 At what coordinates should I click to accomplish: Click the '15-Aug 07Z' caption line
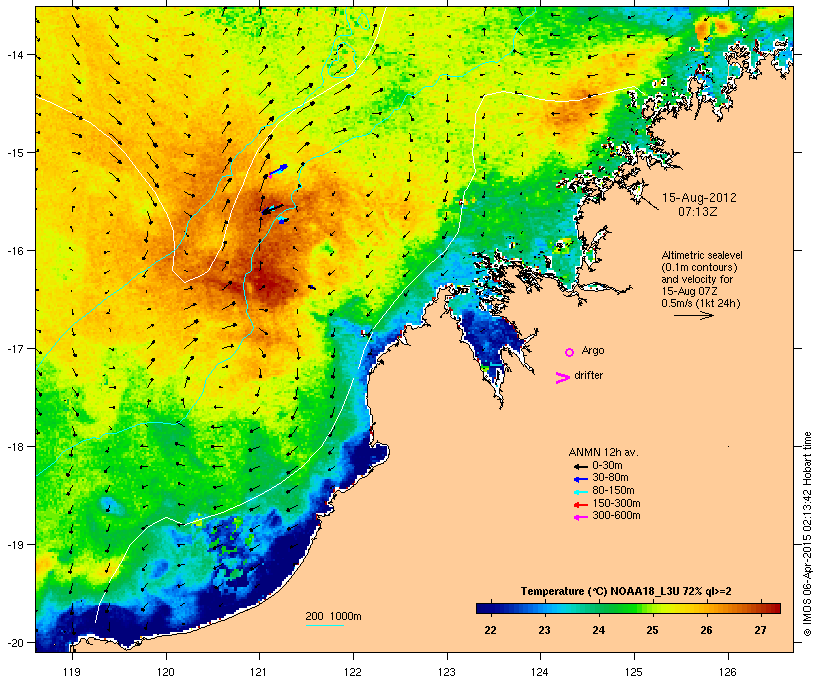[689, 291]
